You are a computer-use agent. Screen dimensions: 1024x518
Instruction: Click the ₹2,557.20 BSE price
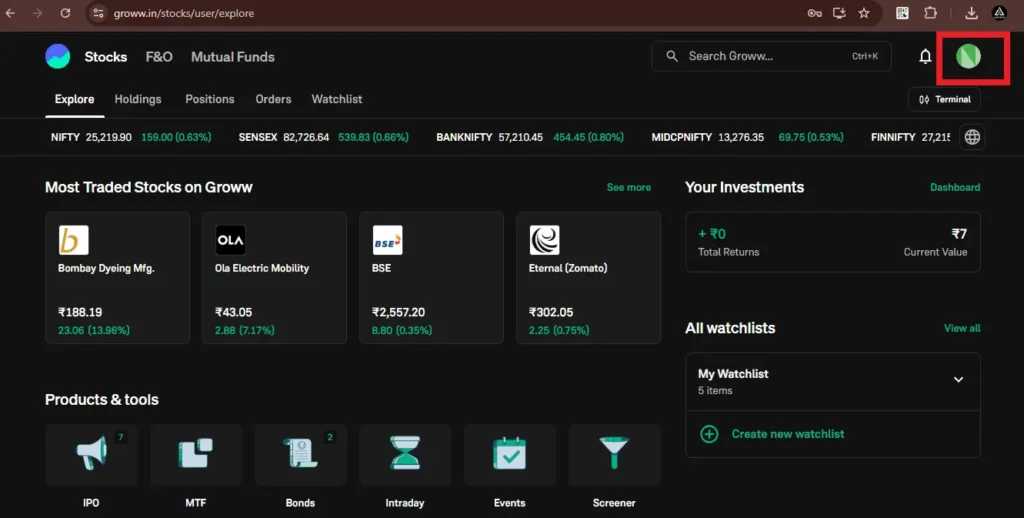tap(398, 312)
